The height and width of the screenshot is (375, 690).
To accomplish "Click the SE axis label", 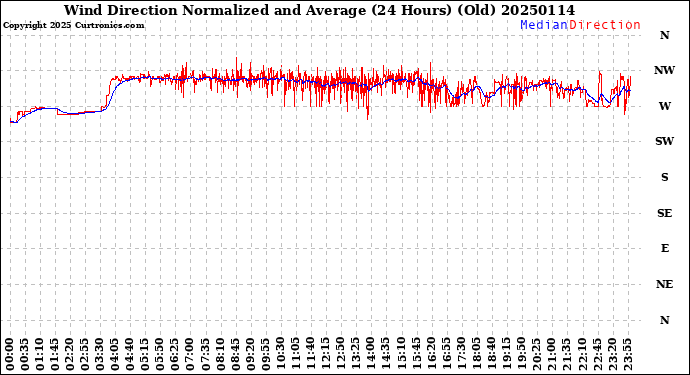I will pyautogui.click(x=664, y=213).
